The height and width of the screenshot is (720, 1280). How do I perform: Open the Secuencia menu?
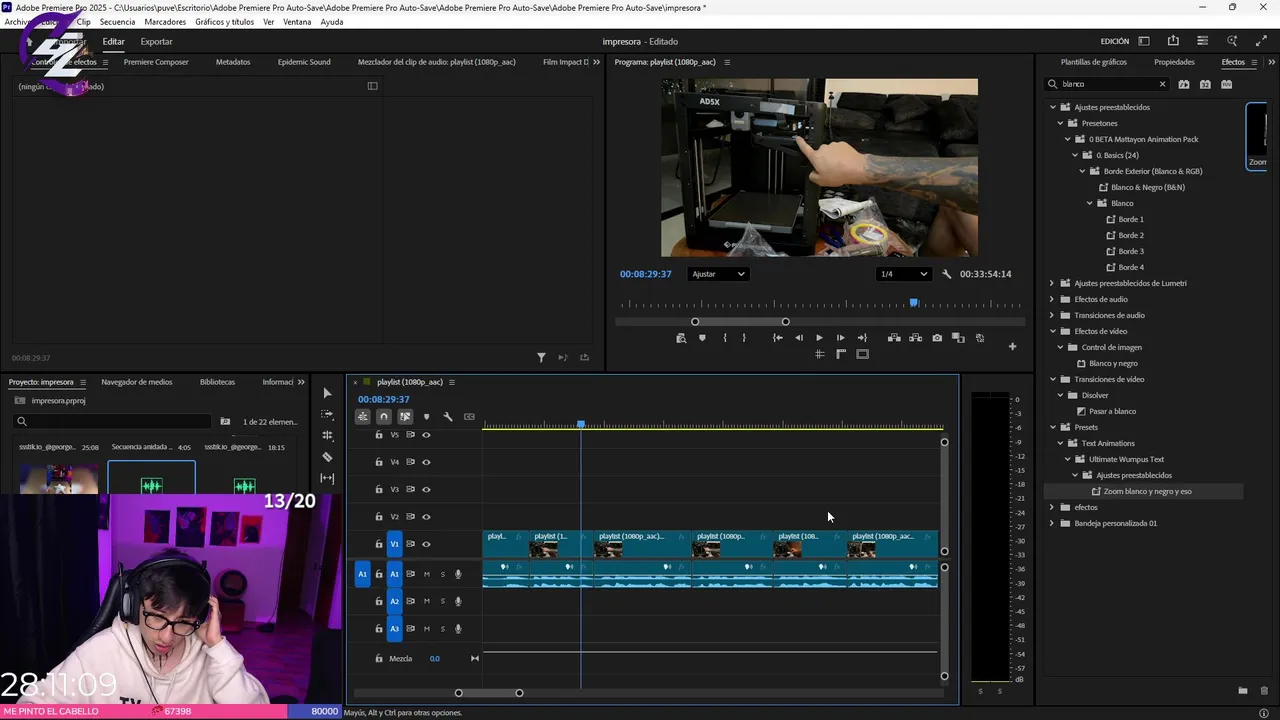coord(116,21)
